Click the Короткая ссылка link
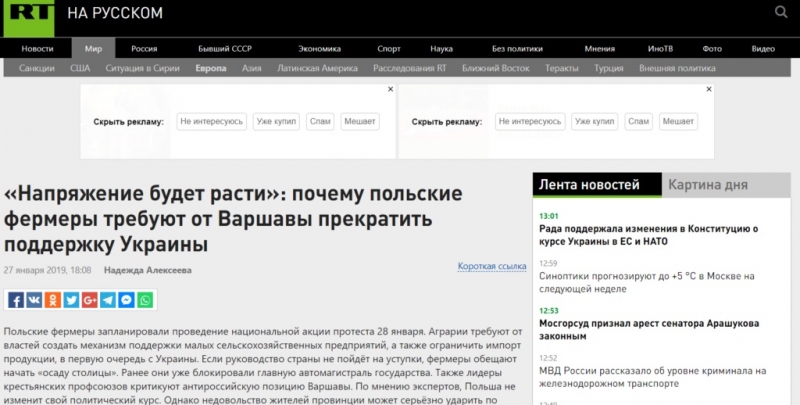 (x=491, y=266)
